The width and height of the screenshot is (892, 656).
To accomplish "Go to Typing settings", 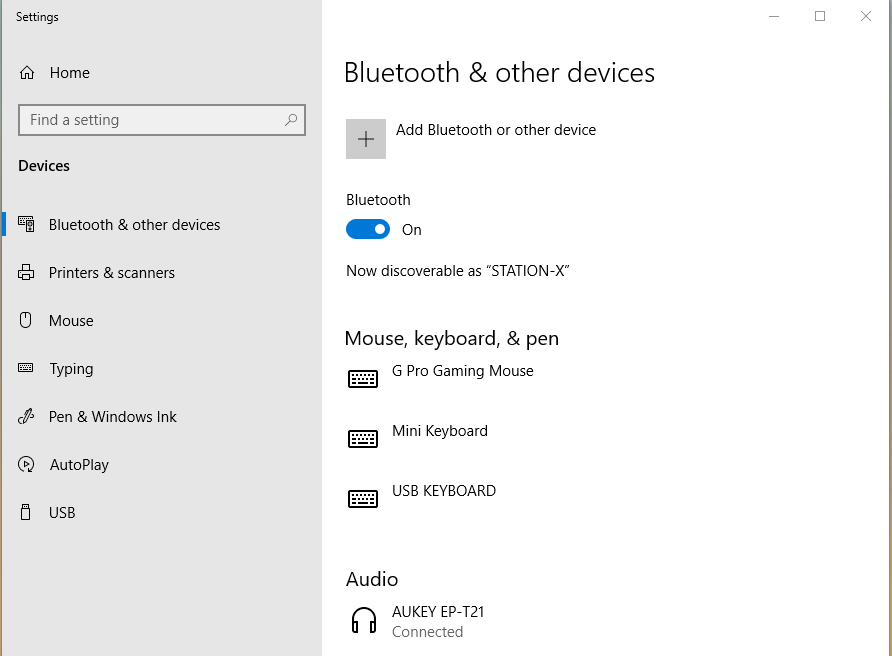I will pyautogui.click(x=71, y=369).
